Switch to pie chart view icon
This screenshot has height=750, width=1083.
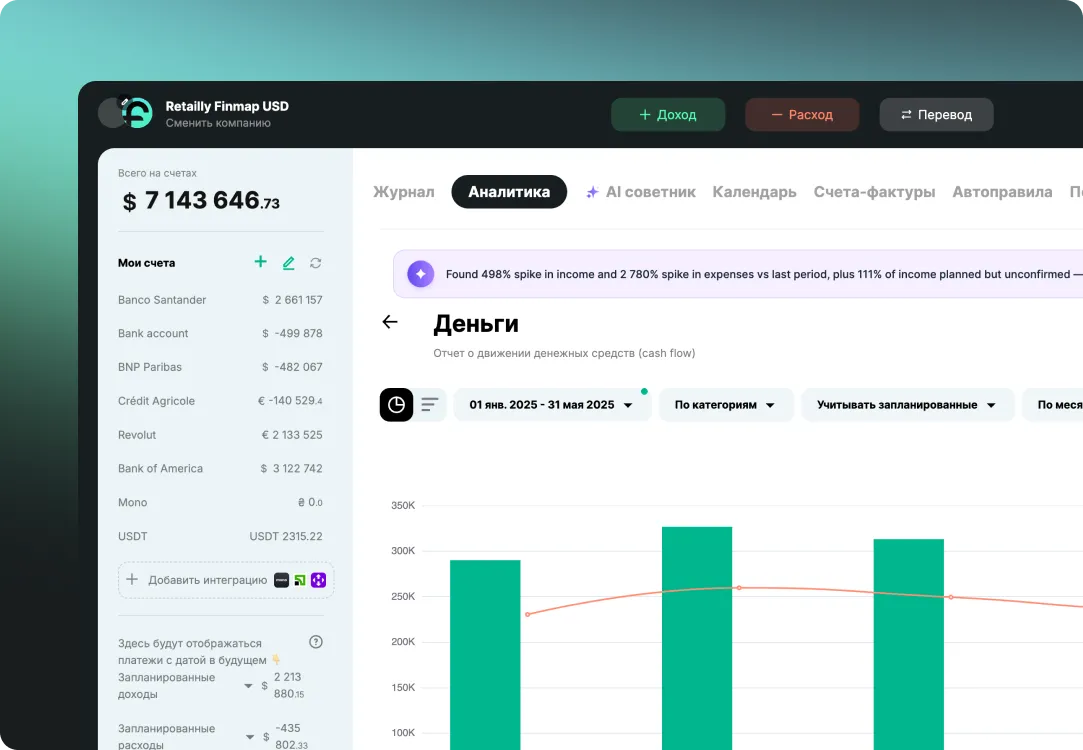tap(396, 405)
